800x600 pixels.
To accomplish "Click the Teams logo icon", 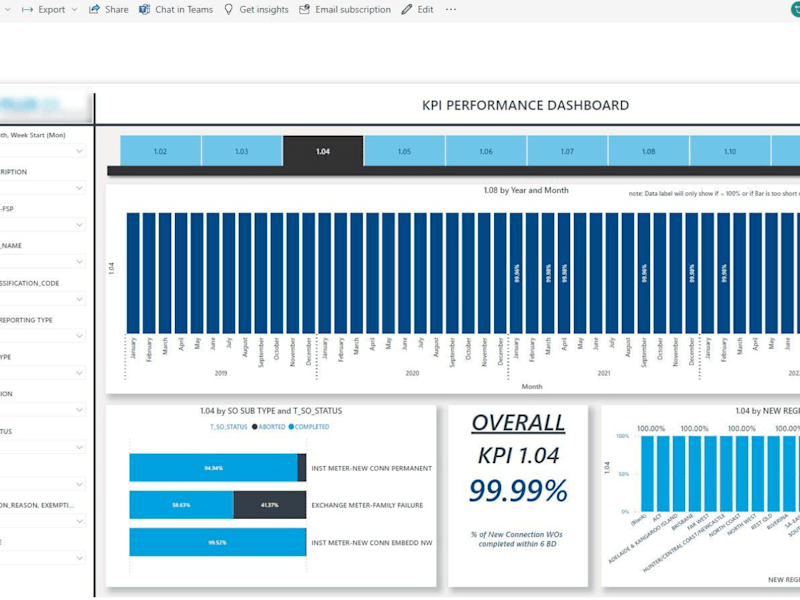I will pyautogui.click(x=145, y=9).
